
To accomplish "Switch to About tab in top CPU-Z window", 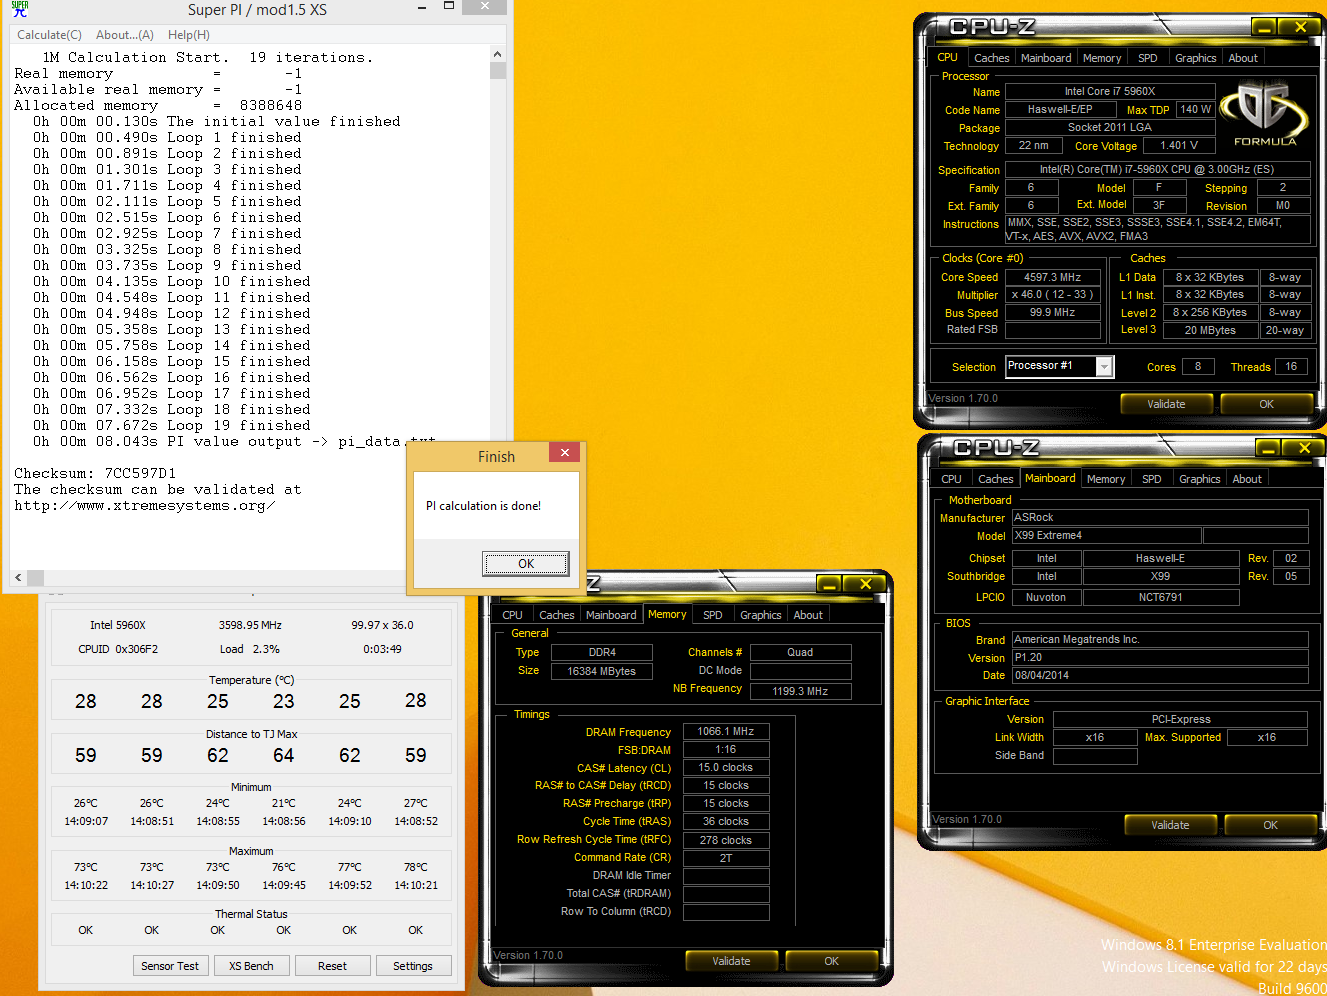I will tap(1243, 58).
